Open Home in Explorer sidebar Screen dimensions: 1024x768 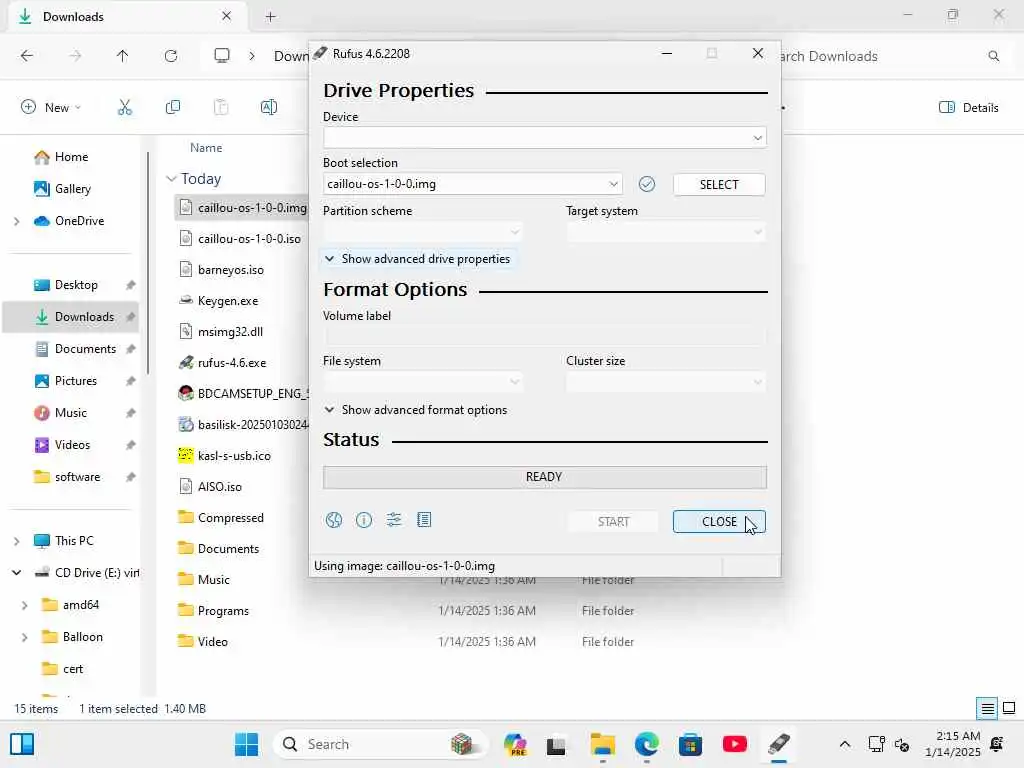point(71,157)
